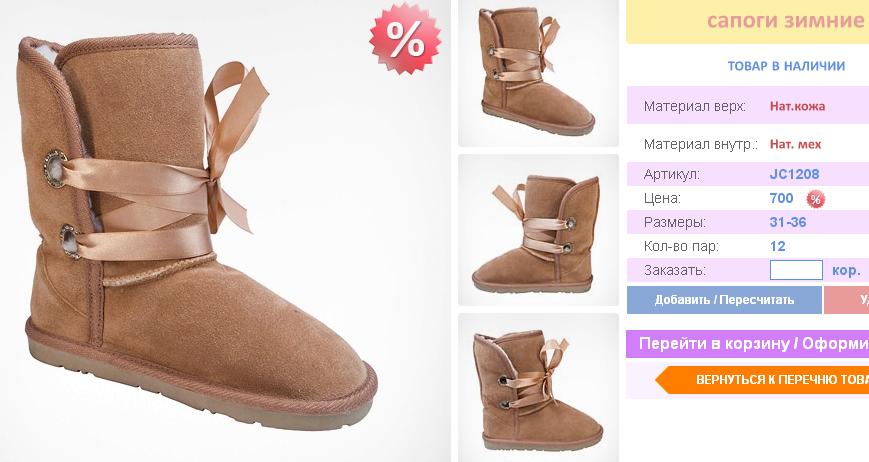The height and width of the screenshot is (462, 869).
Task: Select the middle boot thumbnail image
Action: 538,230
